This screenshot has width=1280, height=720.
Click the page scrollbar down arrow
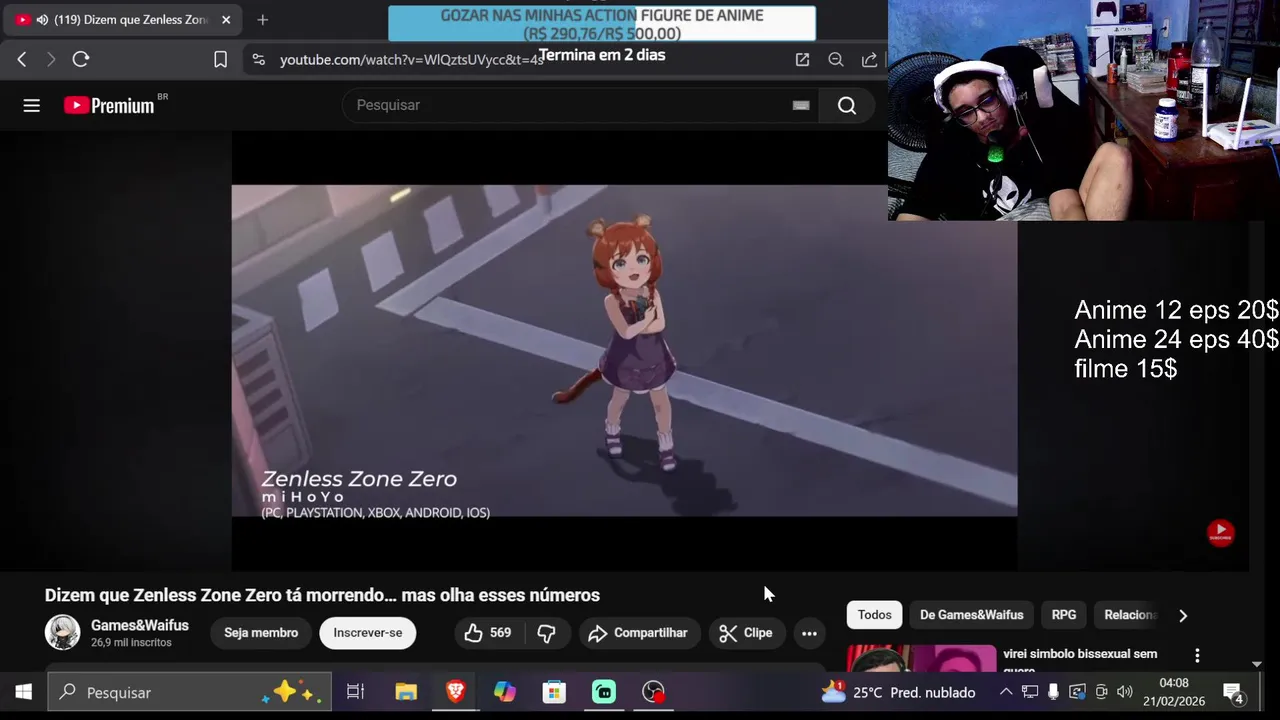click(x=1257, y=664)
